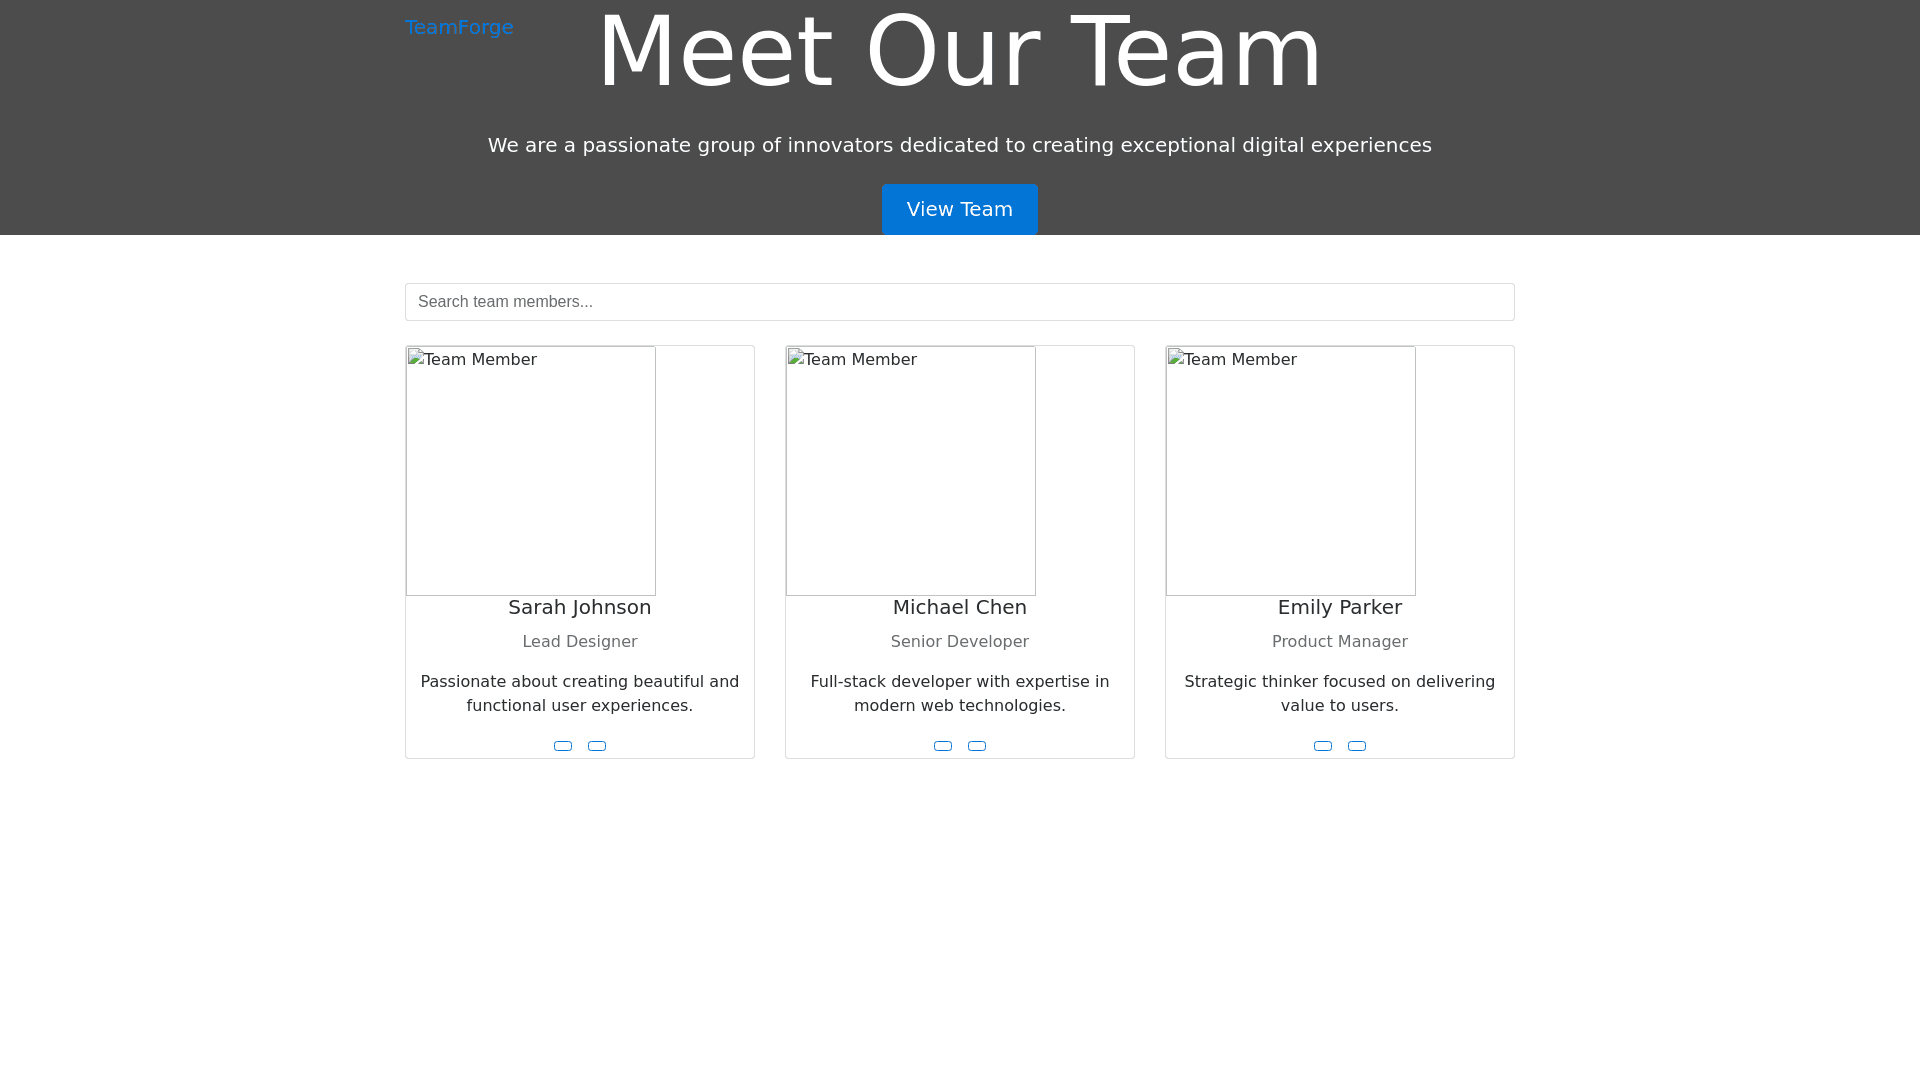Click first social icon button under Michael Chen

pyautogui.click(x=943, y=746)
